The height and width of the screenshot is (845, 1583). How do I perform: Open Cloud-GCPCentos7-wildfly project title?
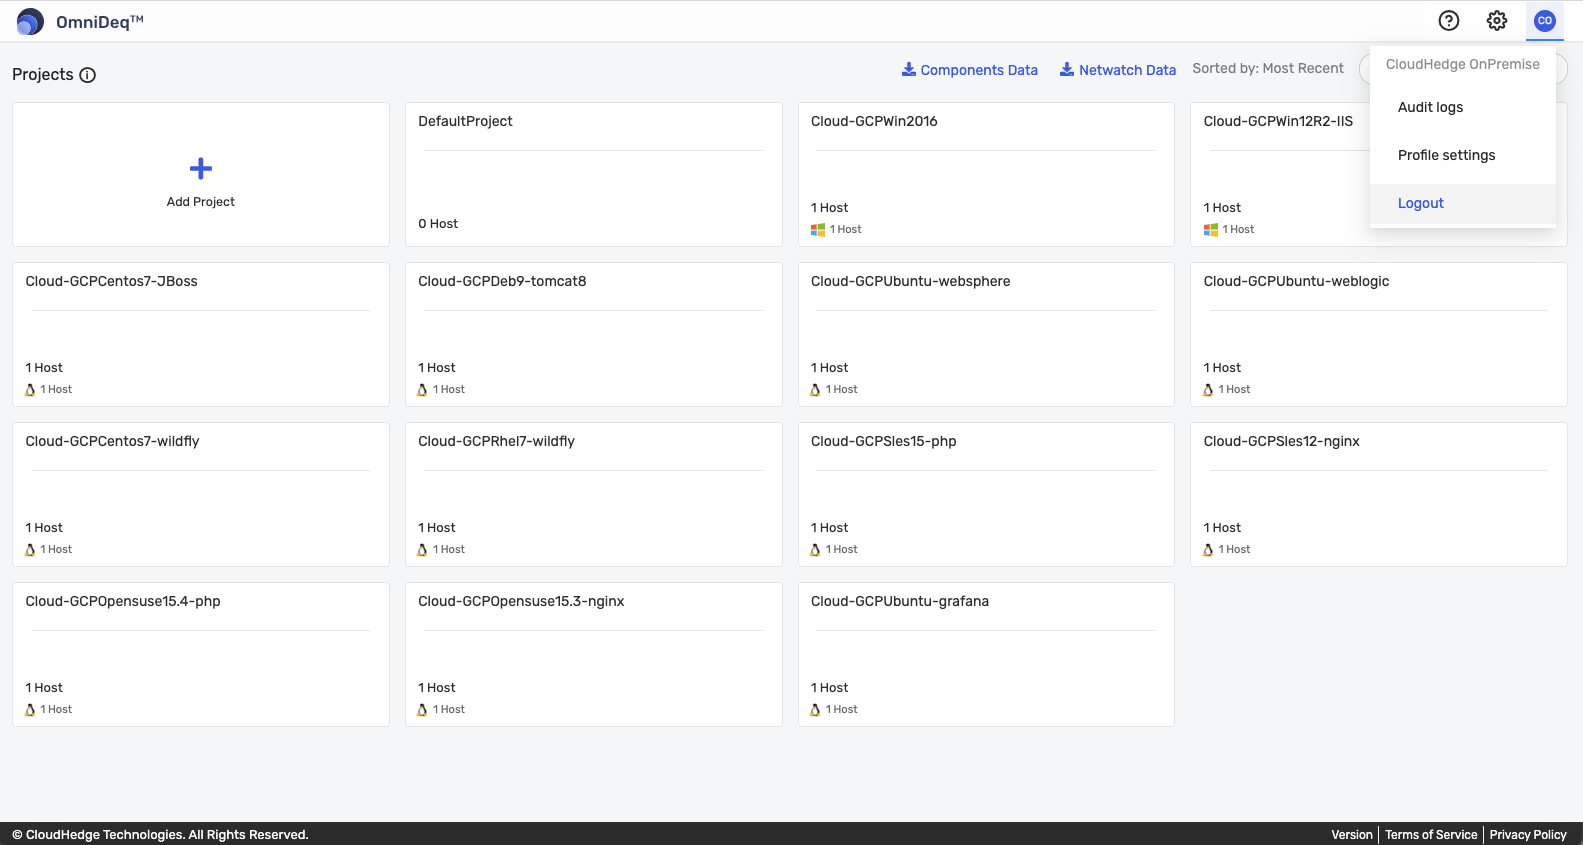click(112, 441)
